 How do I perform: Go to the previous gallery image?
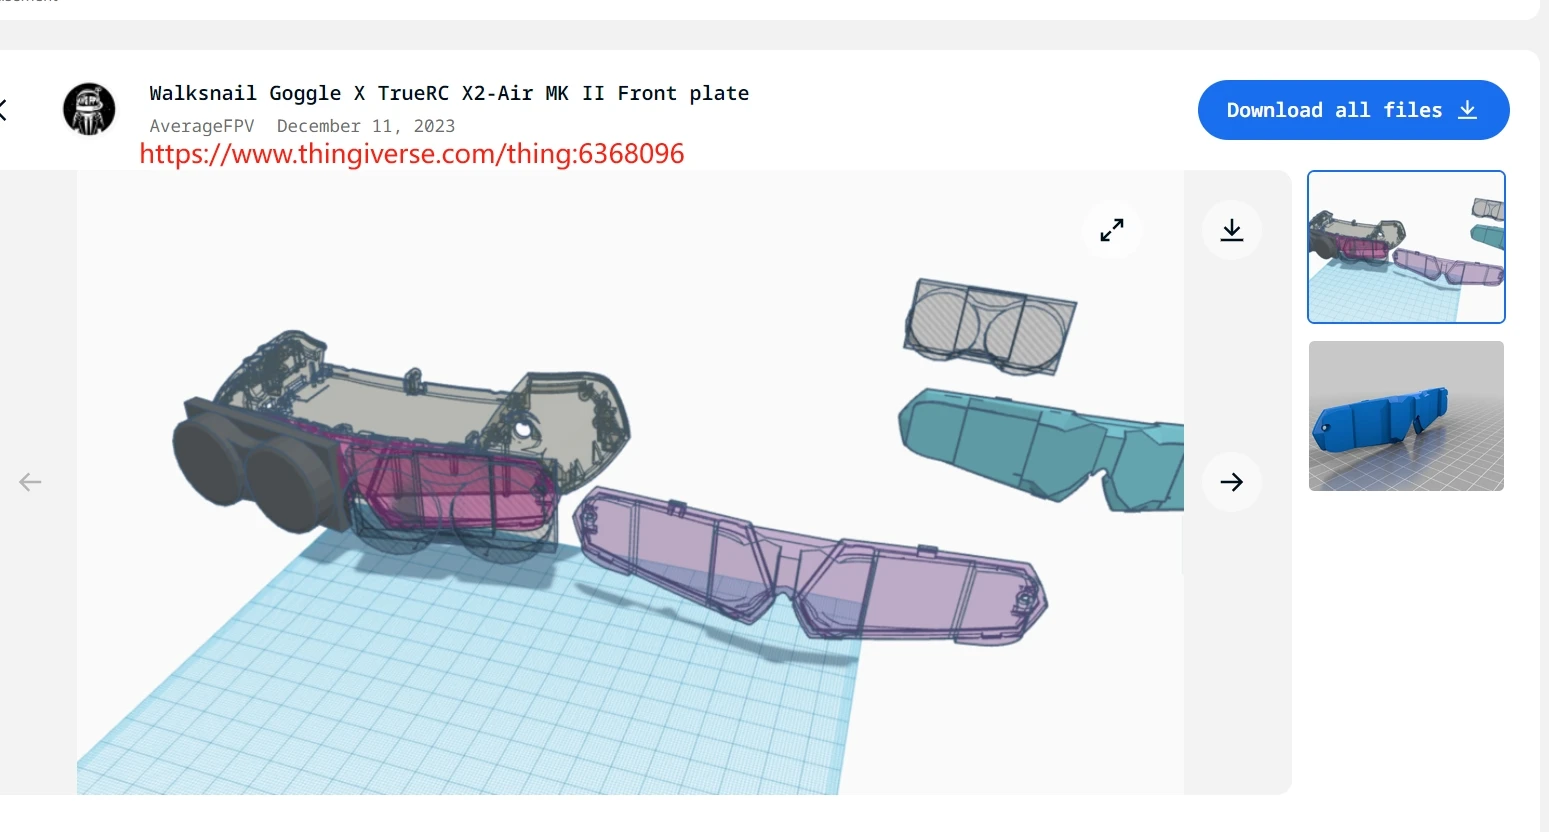(x=30, y=482)
